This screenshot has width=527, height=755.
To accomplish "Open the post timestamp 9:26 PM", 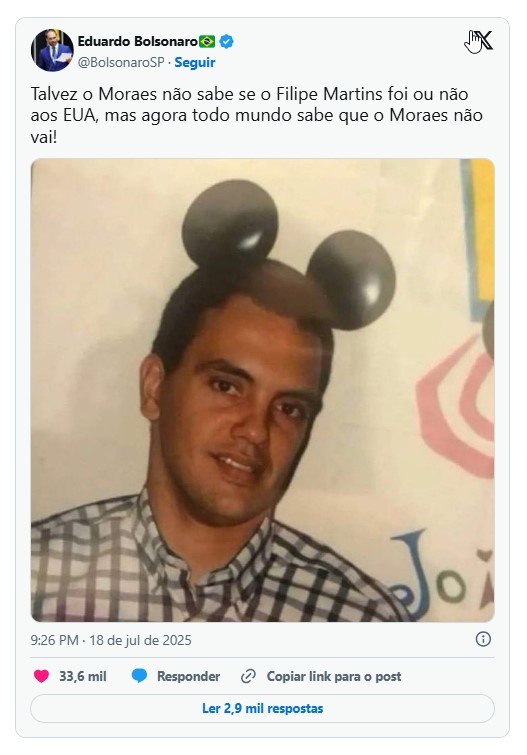I will click(x=54, y=640).
